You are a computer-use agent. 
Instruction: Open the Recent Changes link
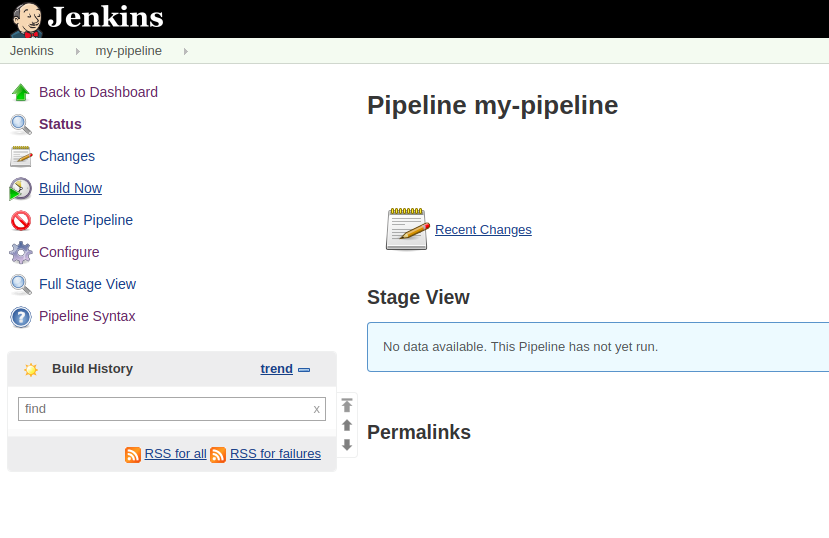click(483, 229)
